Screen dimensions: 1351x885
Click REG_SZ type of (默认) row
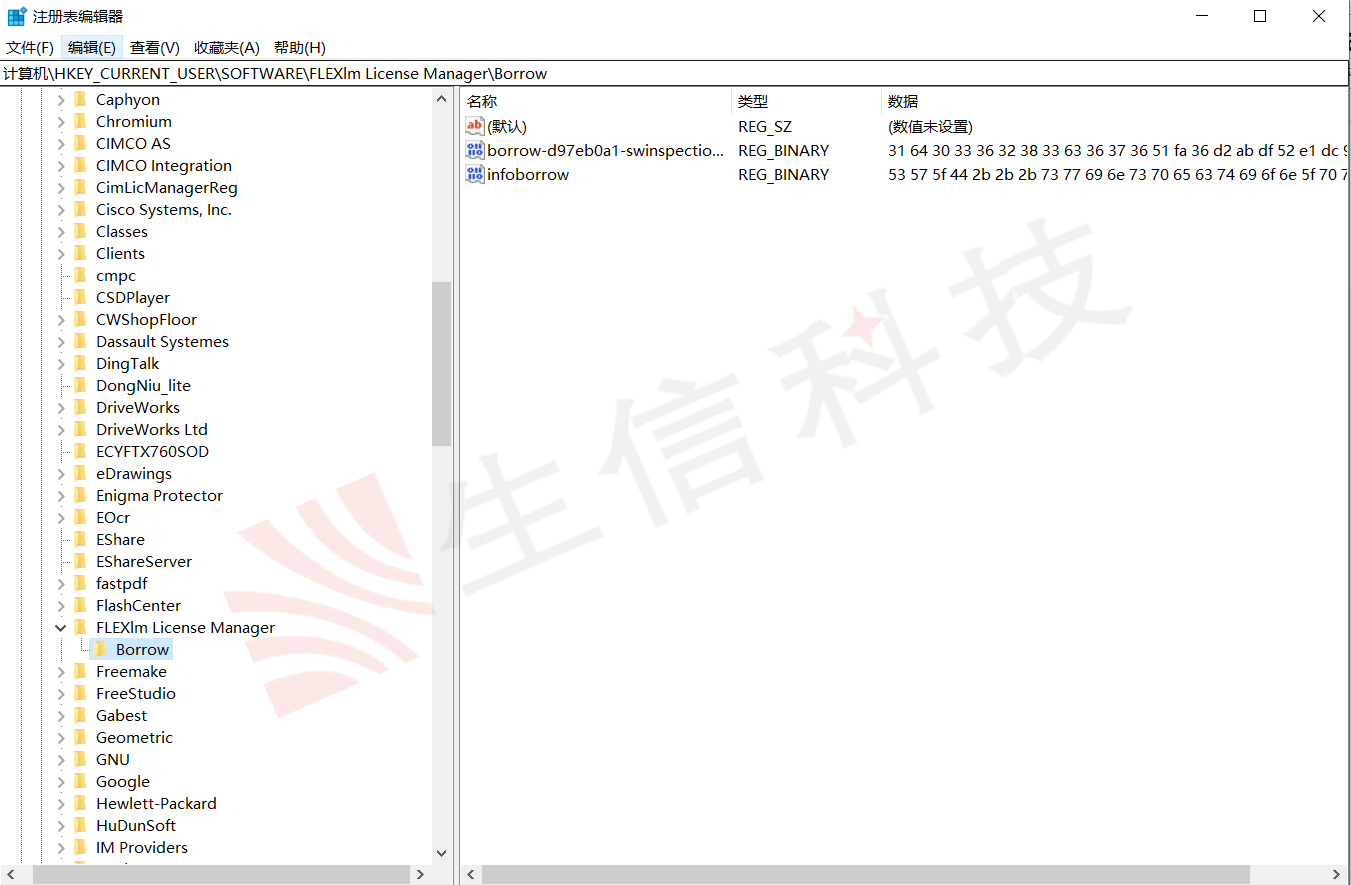tap(765, 126)
